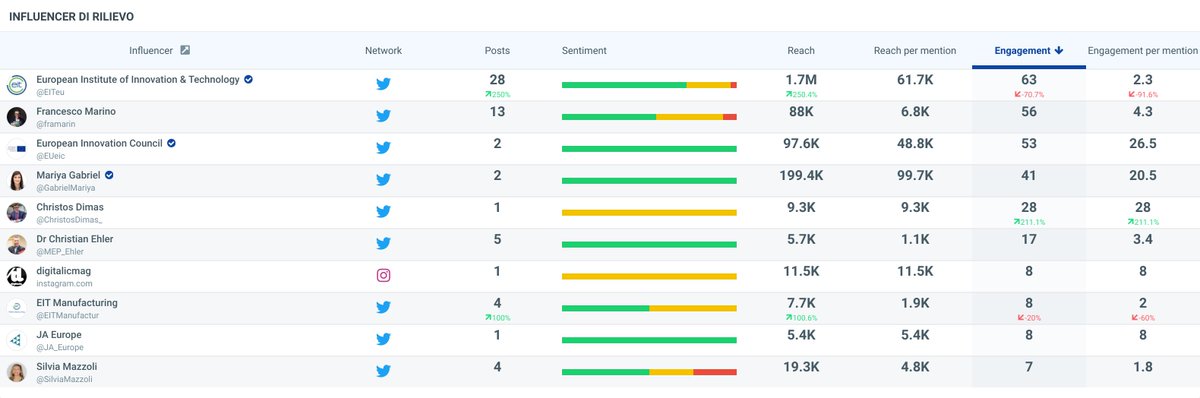The image size is (1200, 398).
Task: Click the @MEP_Ehler handle
Action: (x=60, y=252)
